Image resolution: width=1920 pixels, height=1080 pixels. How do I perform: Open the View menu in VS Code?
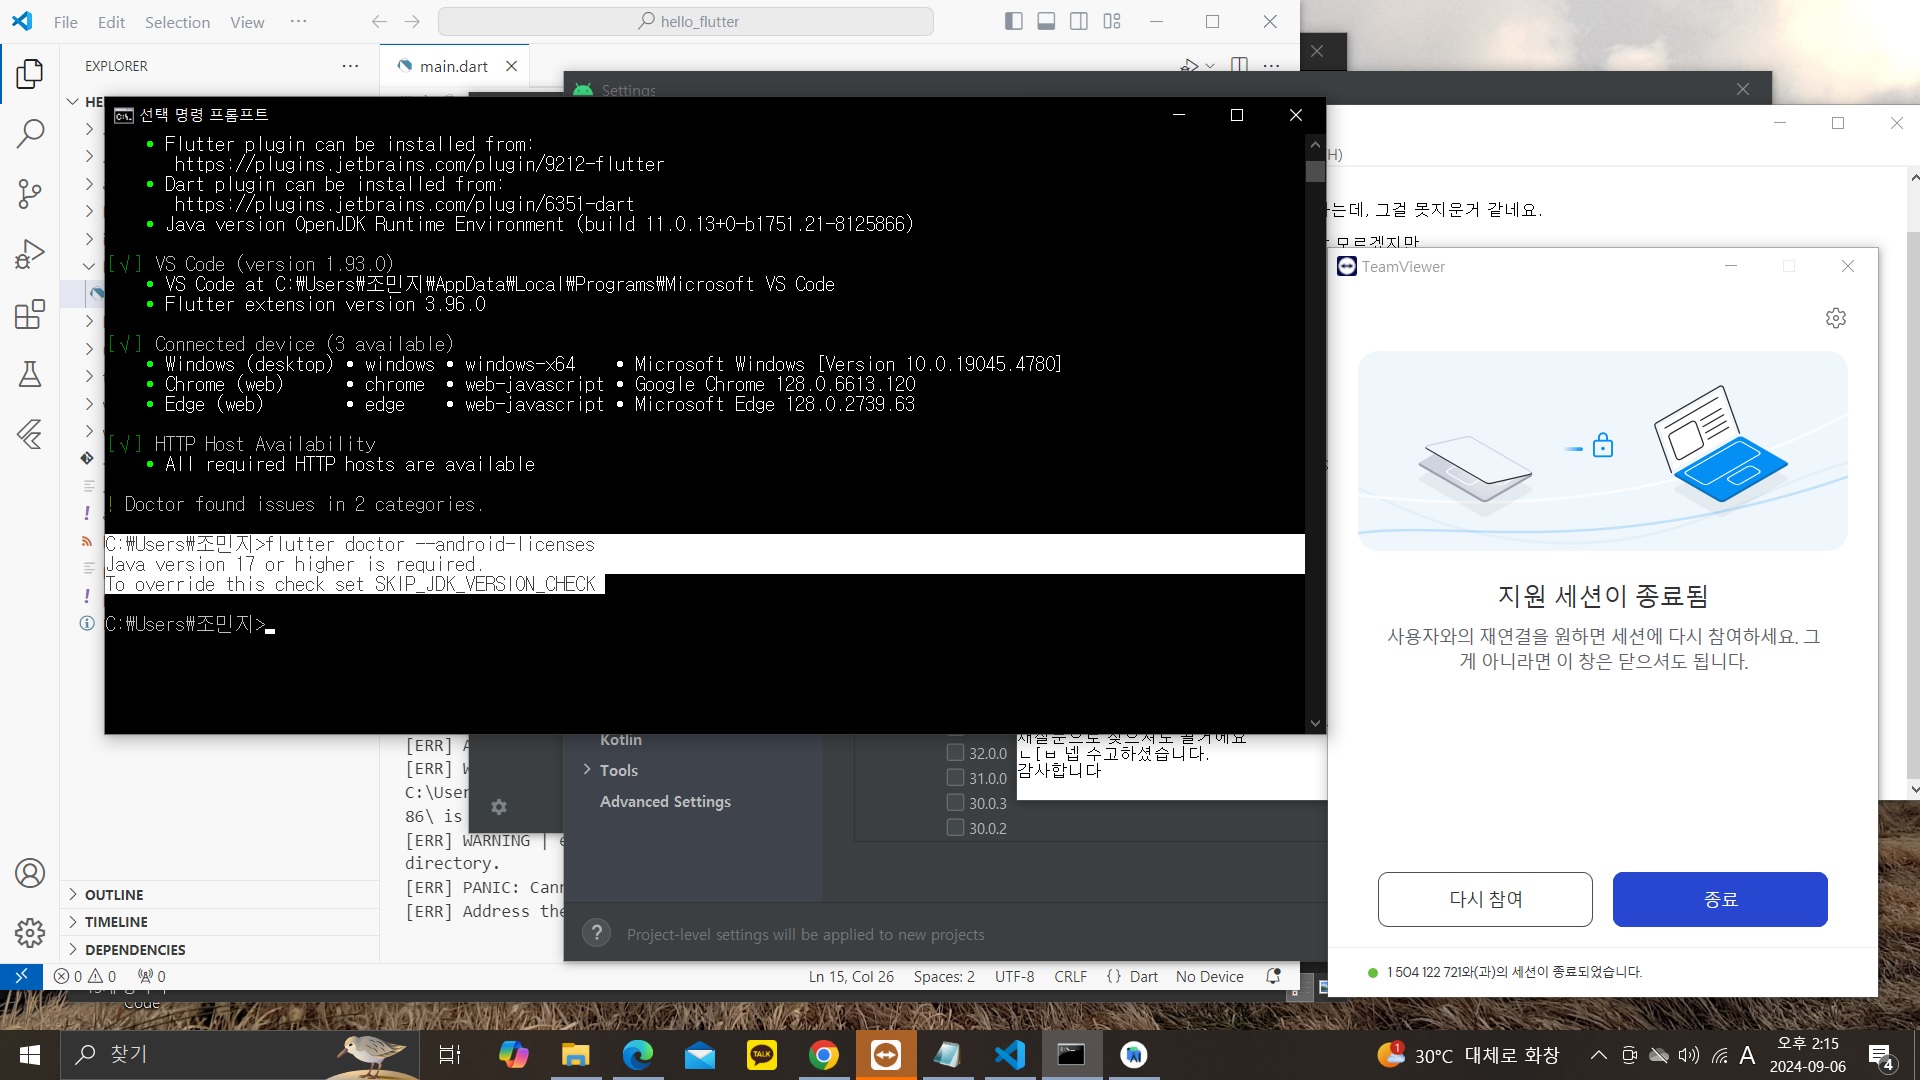click(x=247, y=22)
